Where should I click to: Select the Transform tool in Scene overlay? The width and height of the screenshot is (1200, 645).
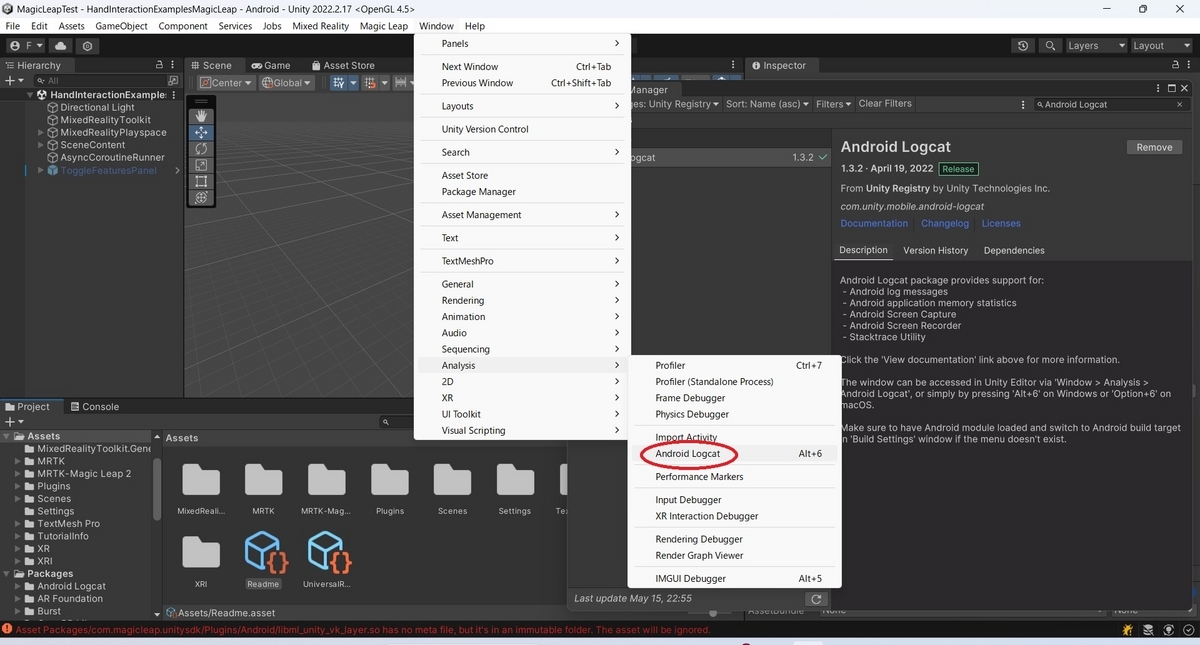pyautogui.click(x=201, y=197)
